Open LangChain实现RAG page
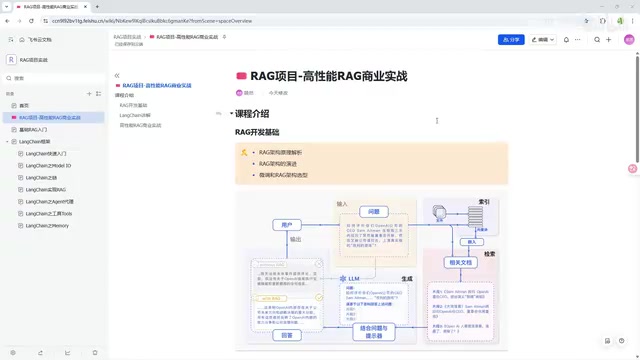Image resolution: width=640 pixels, height=360 pixels. tap(45, 189)
